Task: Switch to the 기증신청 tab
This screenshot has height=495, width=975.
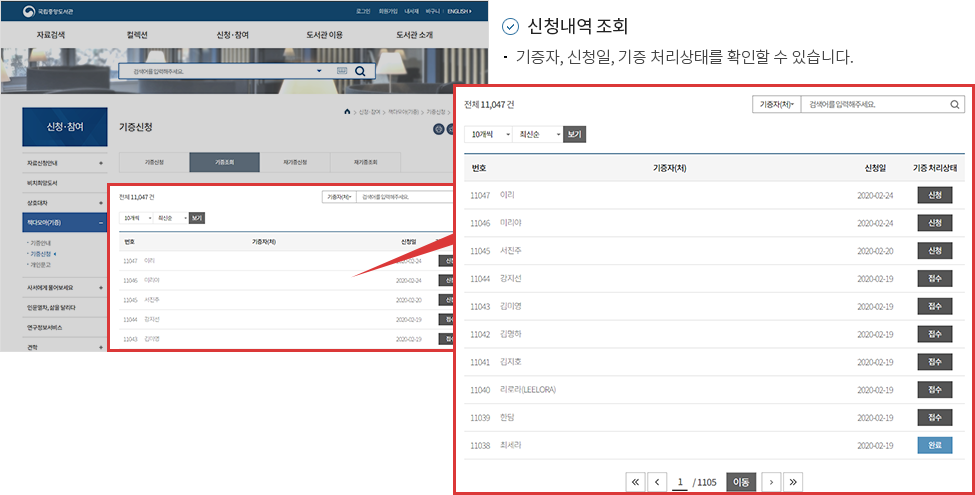Action: click(x=153, y=162)
